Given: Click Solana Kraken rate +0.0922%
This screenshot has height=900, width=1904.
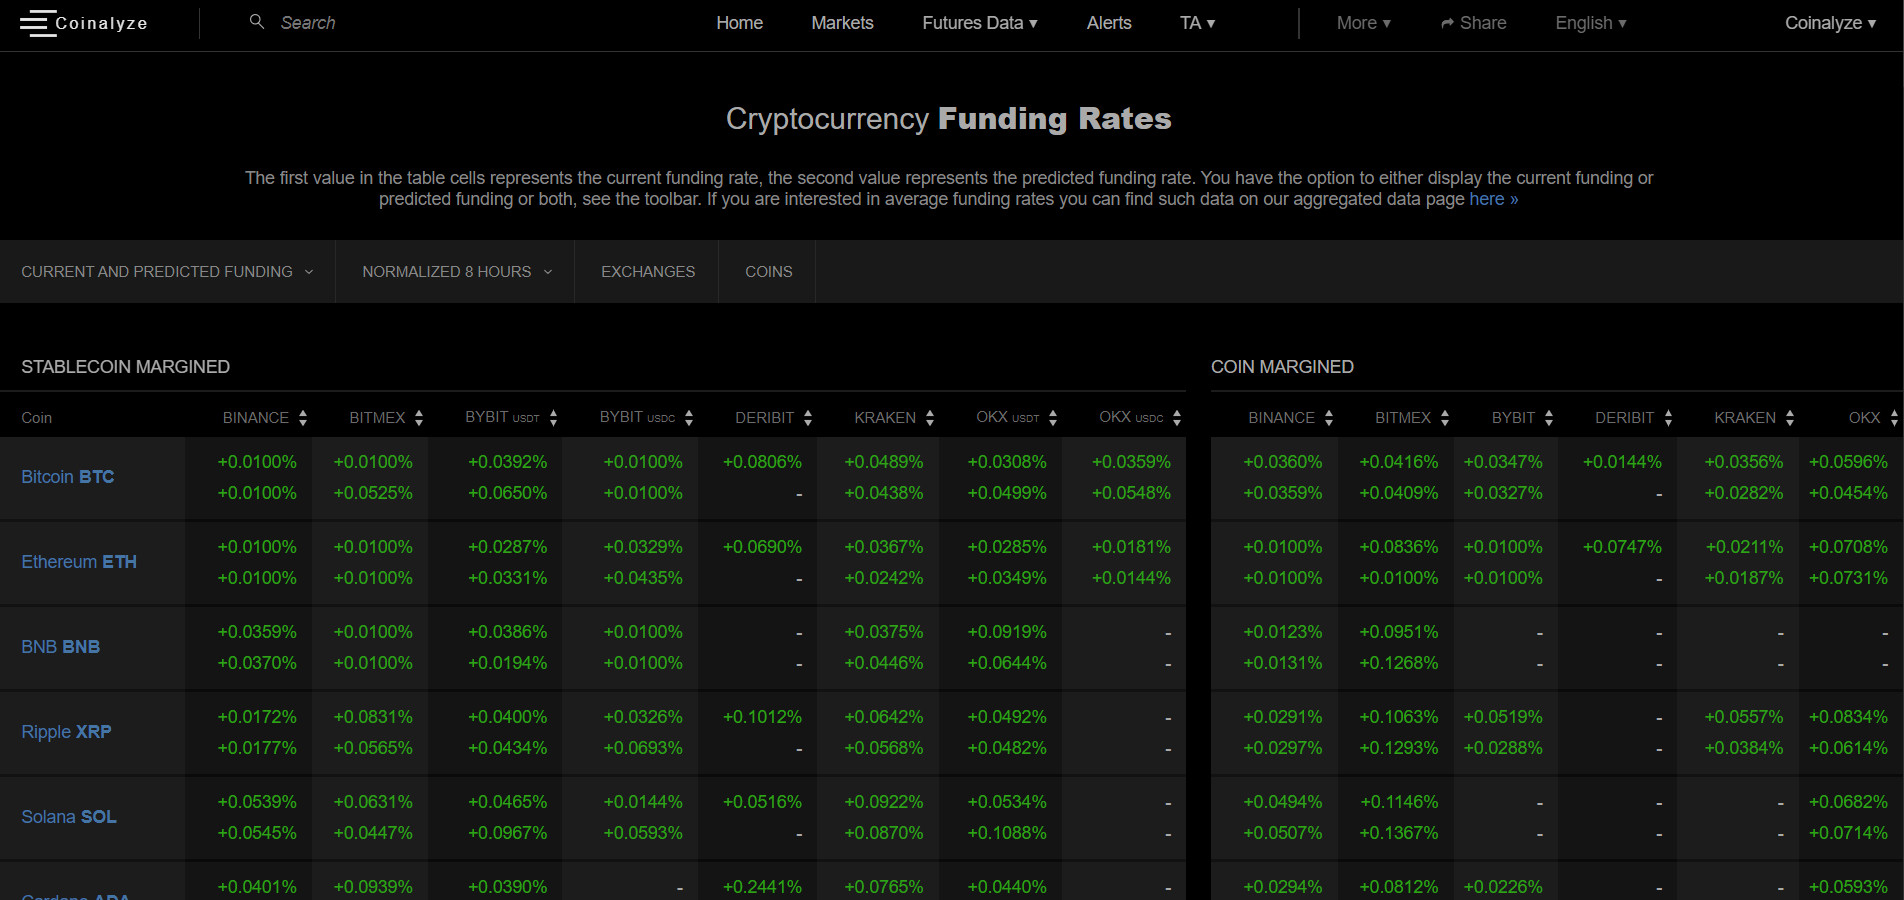Looking at the screenshot, I should [884, 802].
